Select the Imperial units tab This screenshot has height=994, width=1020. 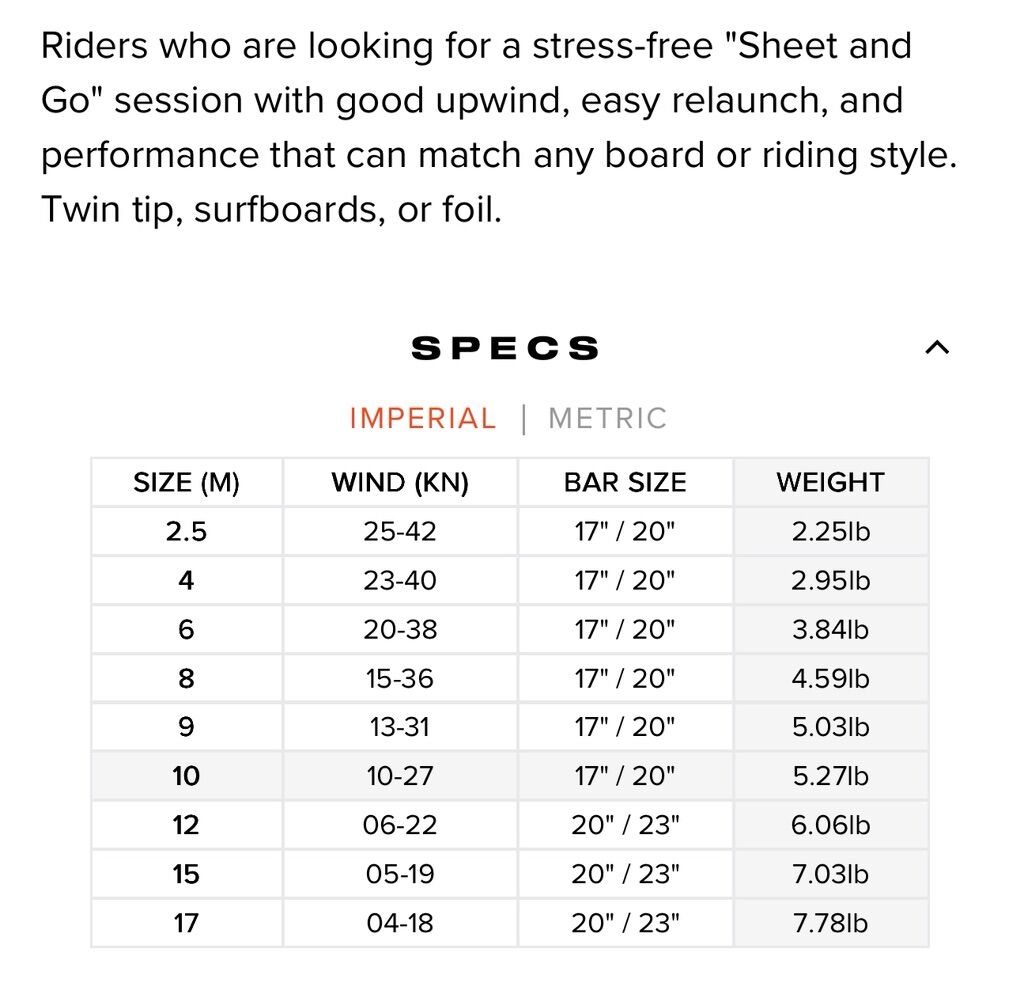point(422,418)
